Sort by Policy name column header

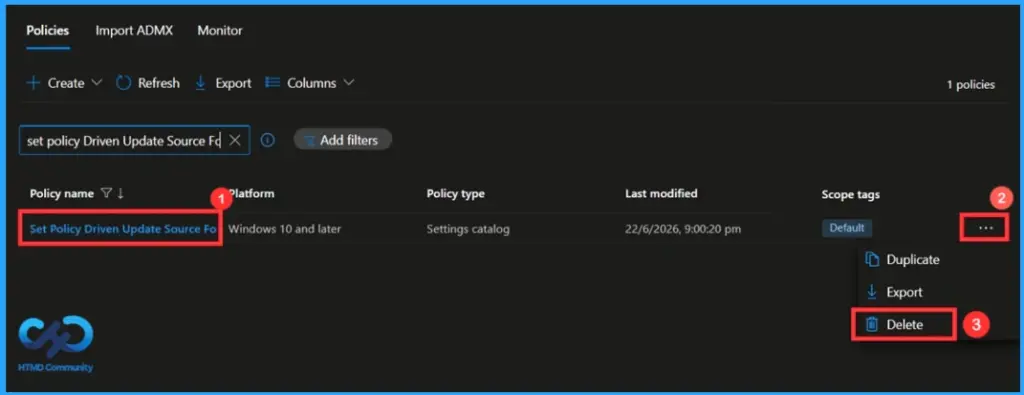tap(61, 194)
